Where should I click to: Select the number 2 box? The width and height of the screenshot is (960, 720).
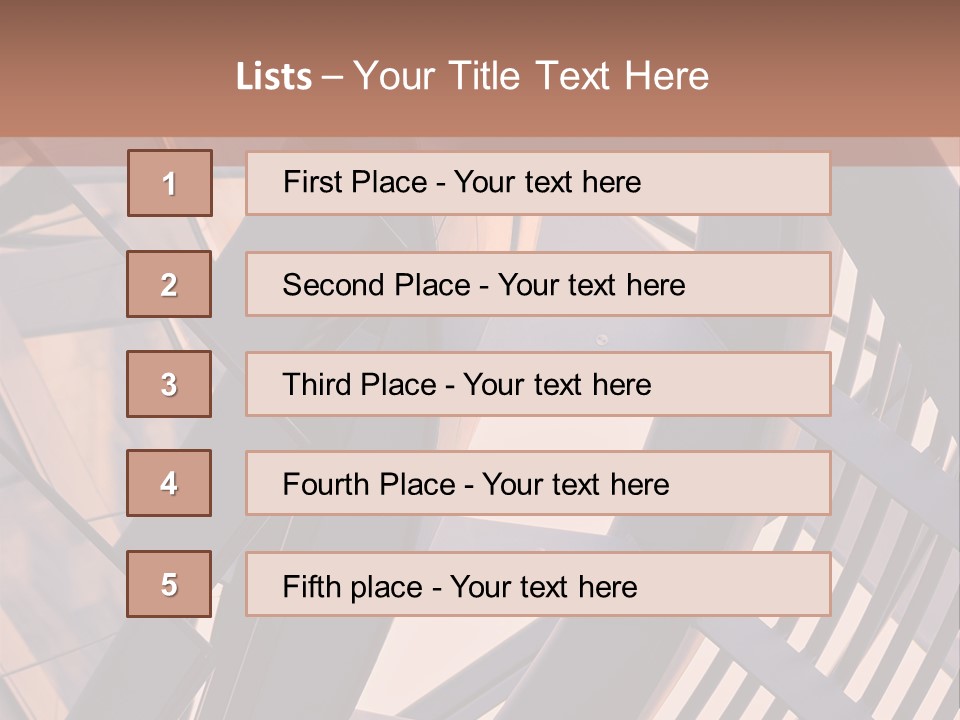pyautogui.click(x=169, y=284)
